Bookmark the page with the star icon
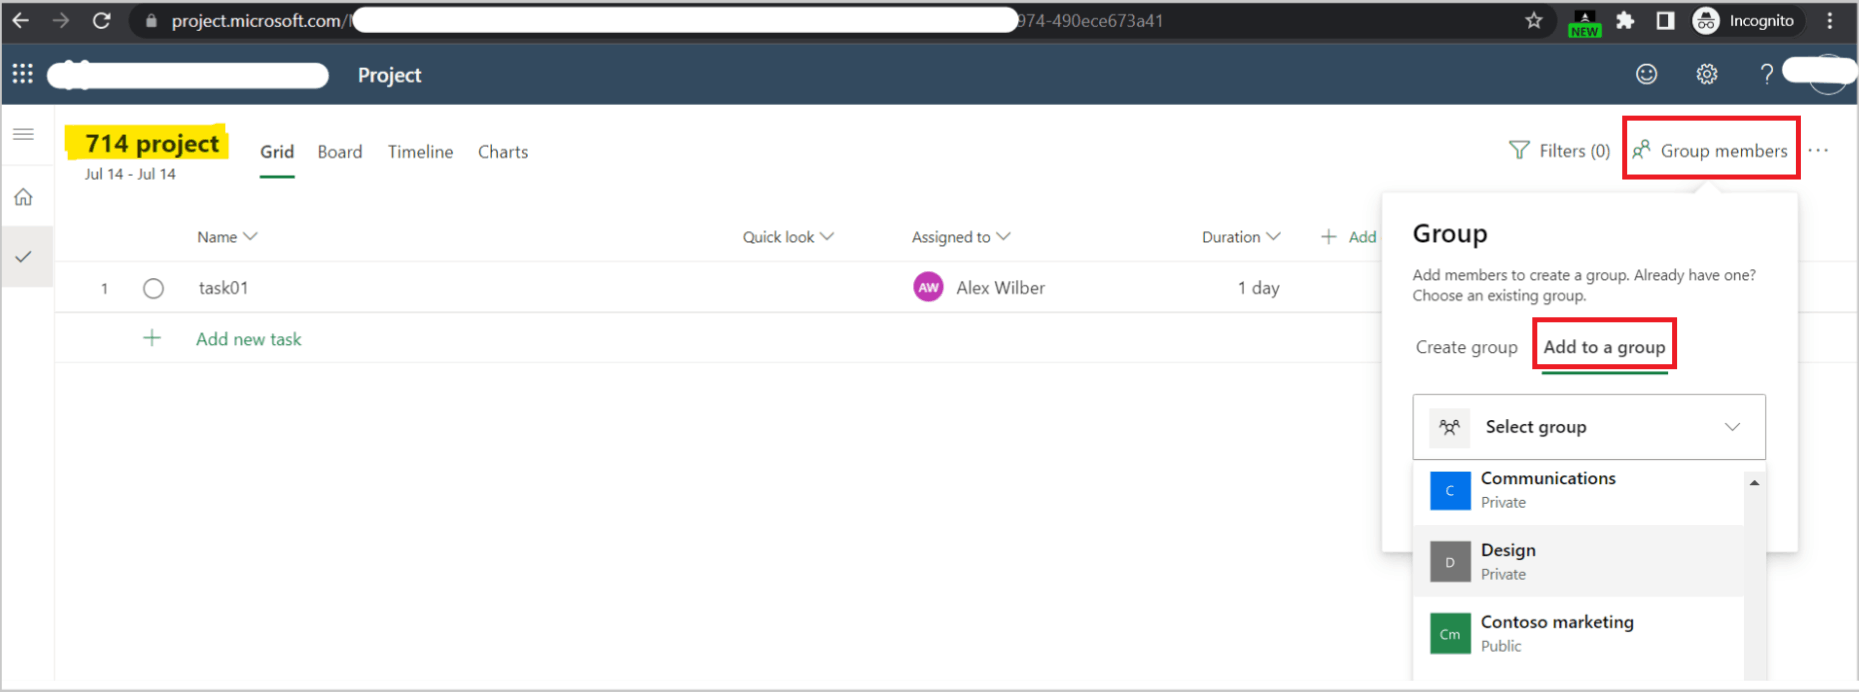The height and width of the screenshot is (692, 1859). tap(1533, 21)
